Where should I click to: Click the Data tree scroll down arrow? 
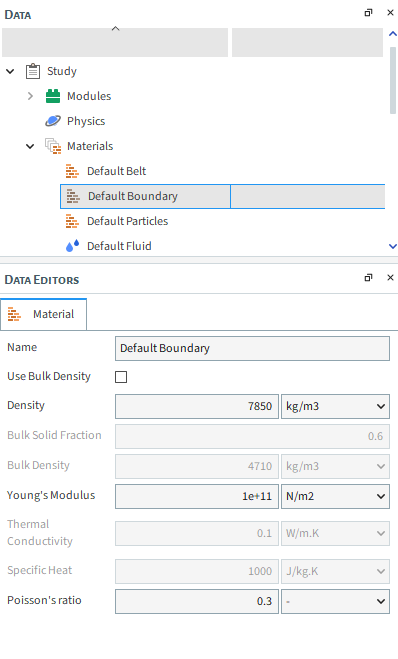(x=393, y=246)
